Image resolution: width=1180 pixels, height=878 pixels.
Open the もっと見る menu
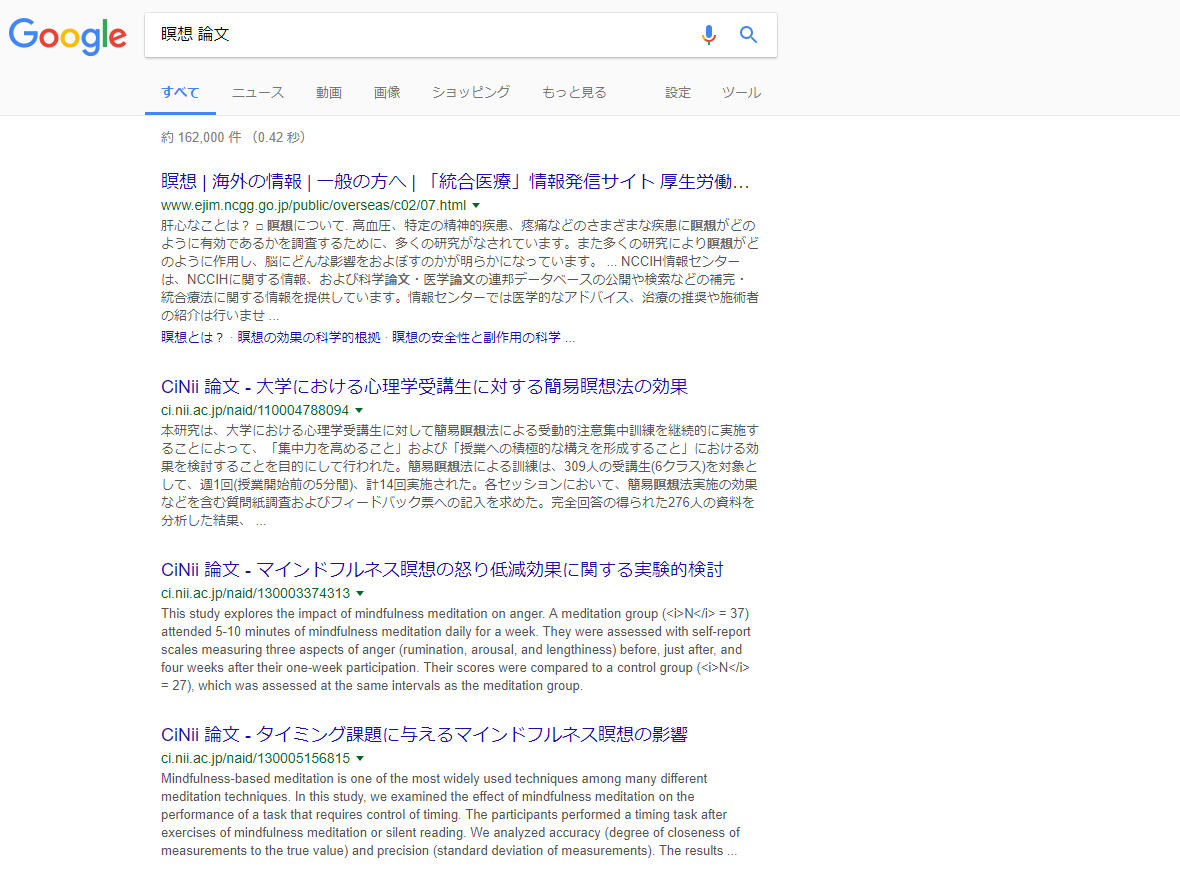574,93
